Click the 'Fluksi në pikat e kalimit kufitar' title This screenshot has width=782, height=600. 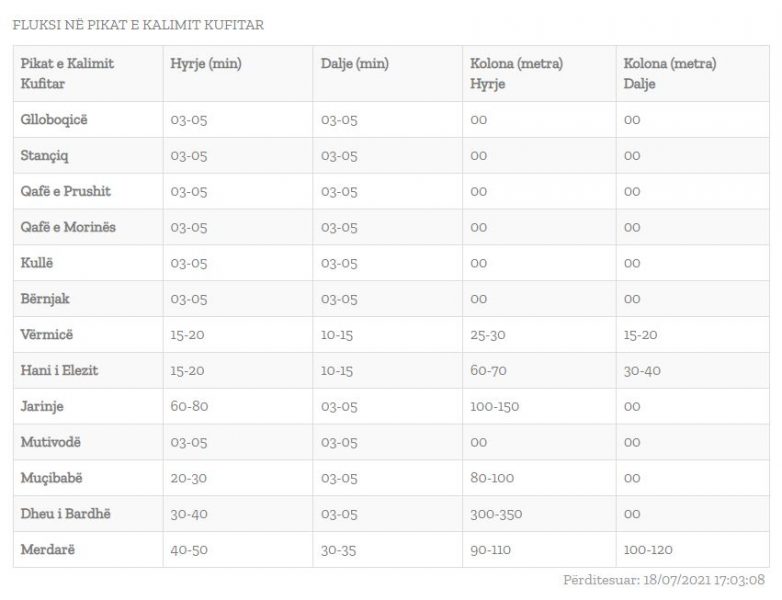[x=138, y=25]
